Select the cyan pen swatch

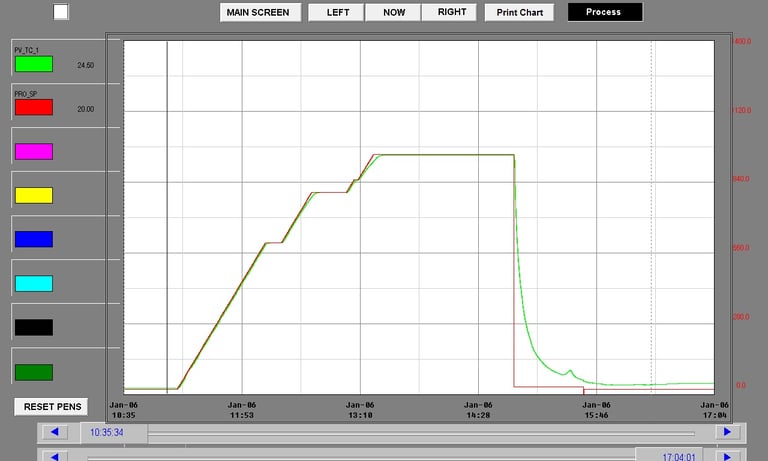coord(34,283)
